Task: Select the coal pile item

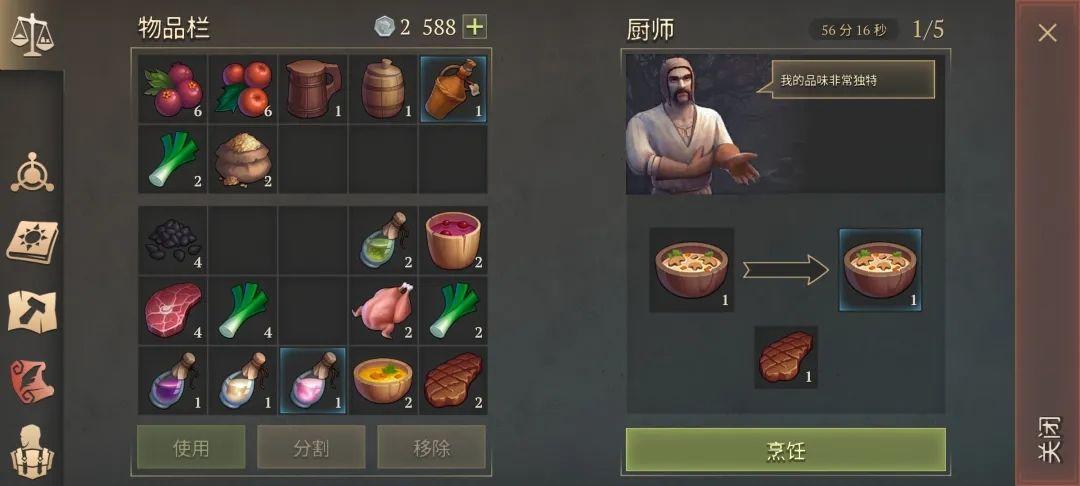Action: tap(173, 241)
